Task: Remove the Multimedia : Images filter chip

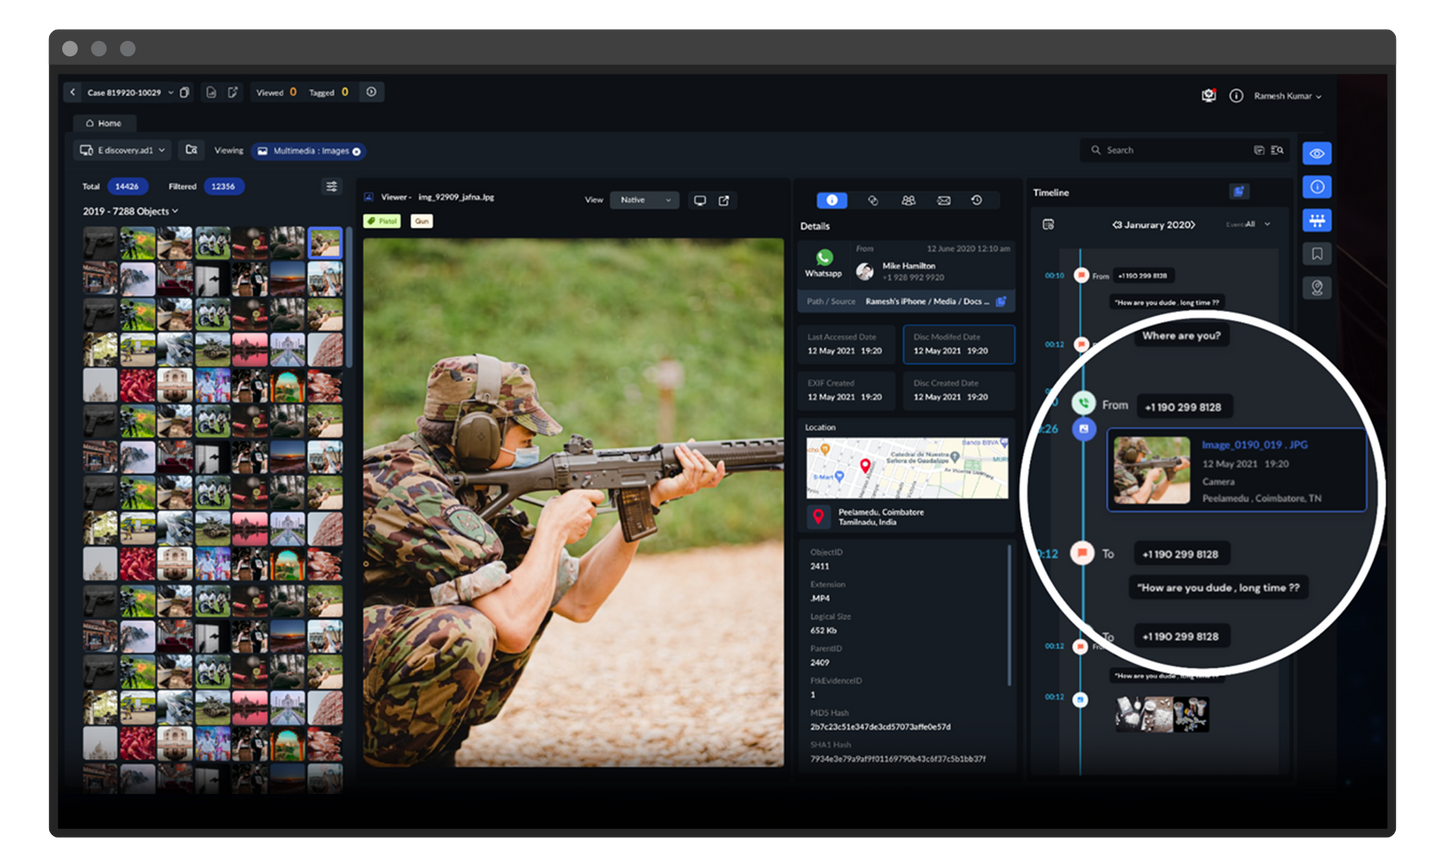Action: click(x=357, y=152)
